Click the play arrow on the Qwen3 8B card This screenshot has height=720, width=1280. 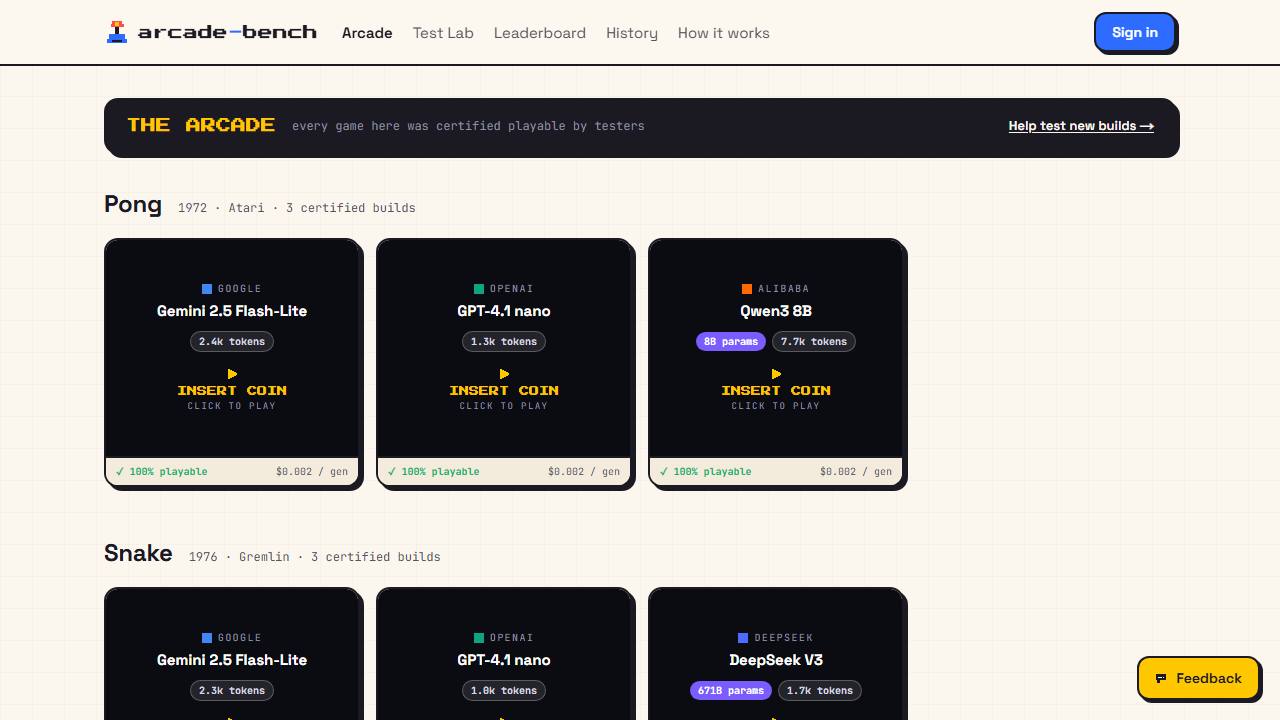pyautogui.click(x=776, y=374)
